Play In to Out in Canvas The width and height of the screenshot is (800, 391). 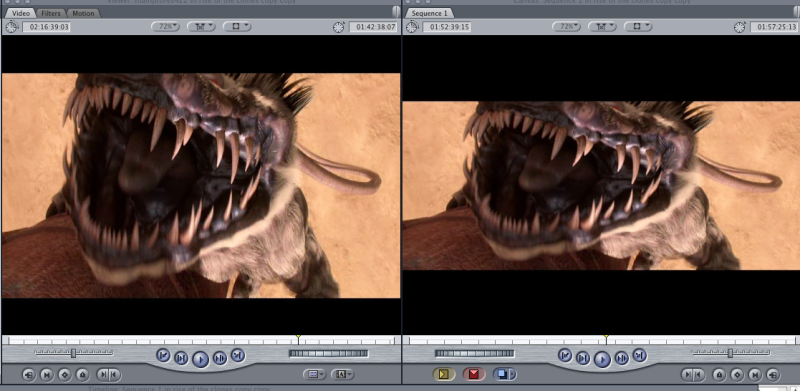(x=583, y=358)
